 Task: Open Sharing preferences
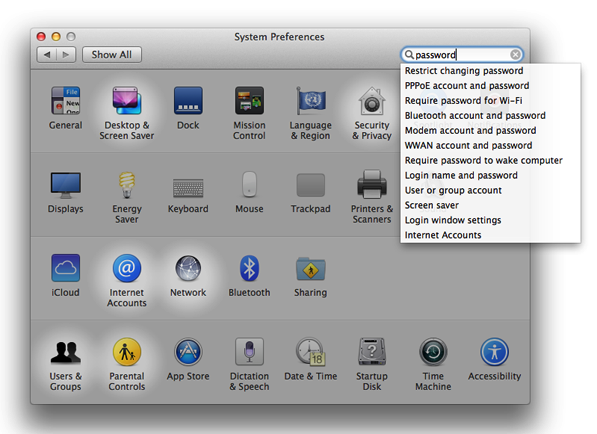[x=311, y=276]
